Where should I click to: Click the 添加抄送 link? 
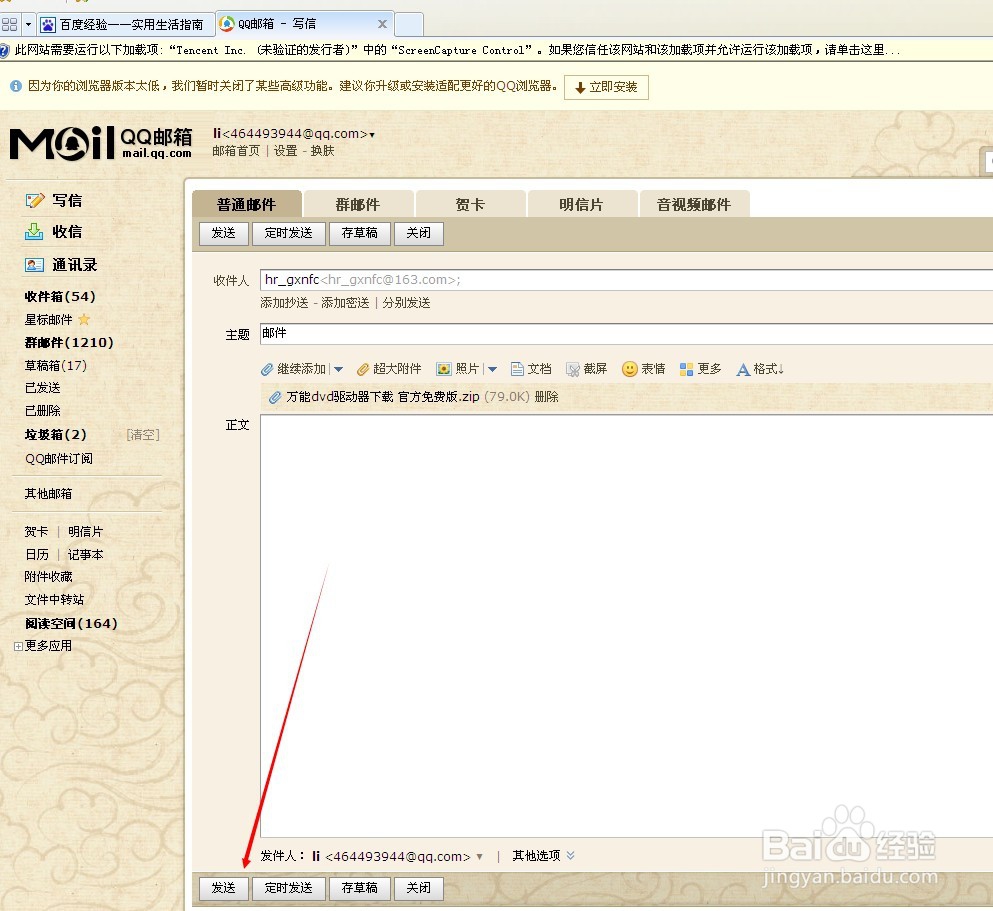(284, 303)
